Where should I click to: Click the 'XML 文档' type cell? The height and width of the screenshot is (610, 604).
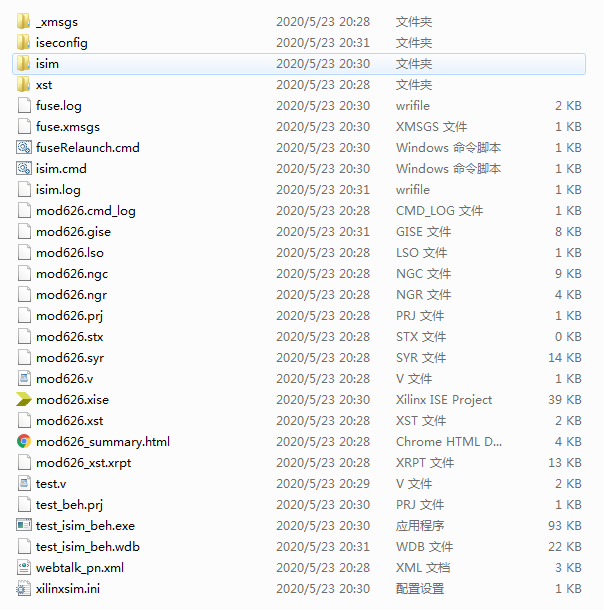pyautogui.click(x=423, y=568)
